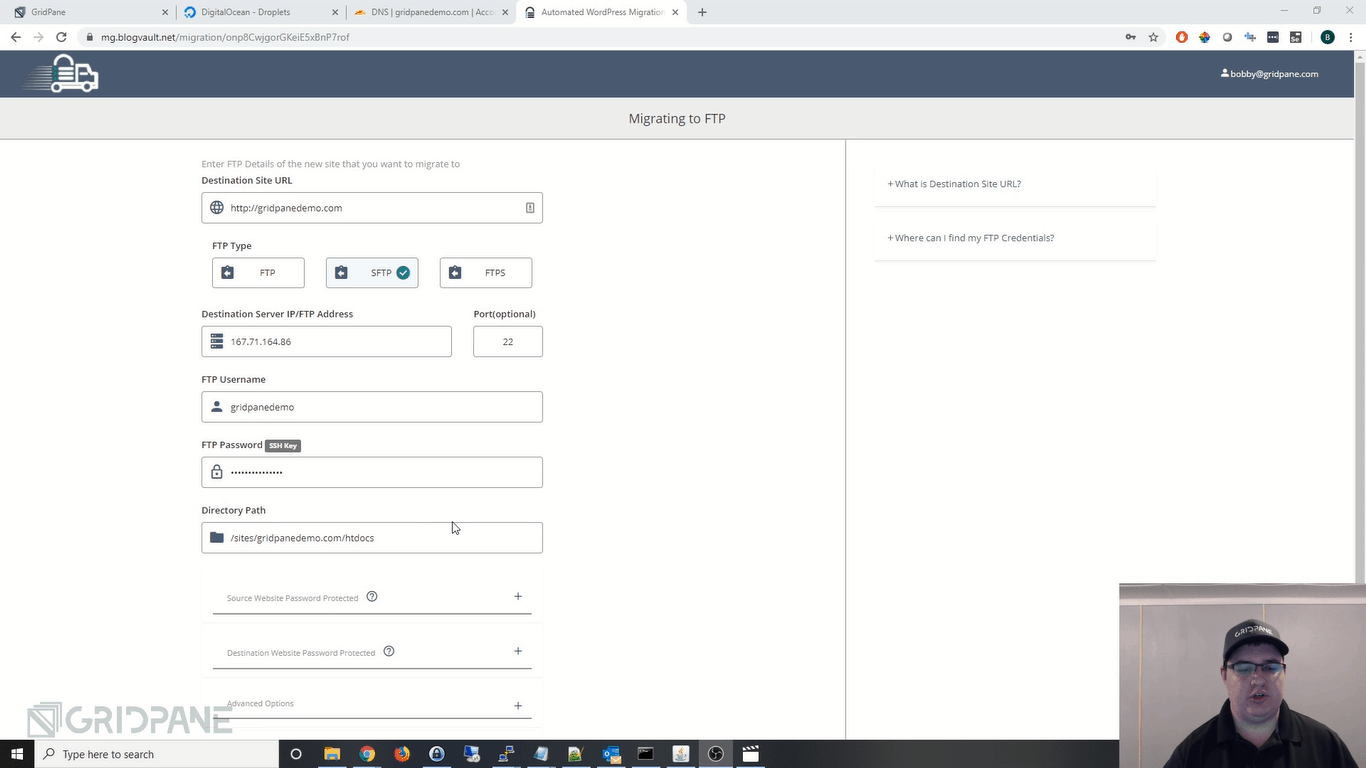Click the help icon beside Source Website Password Protected
The width and height of the screenshot is (1366, 768).
coord(372,597)
